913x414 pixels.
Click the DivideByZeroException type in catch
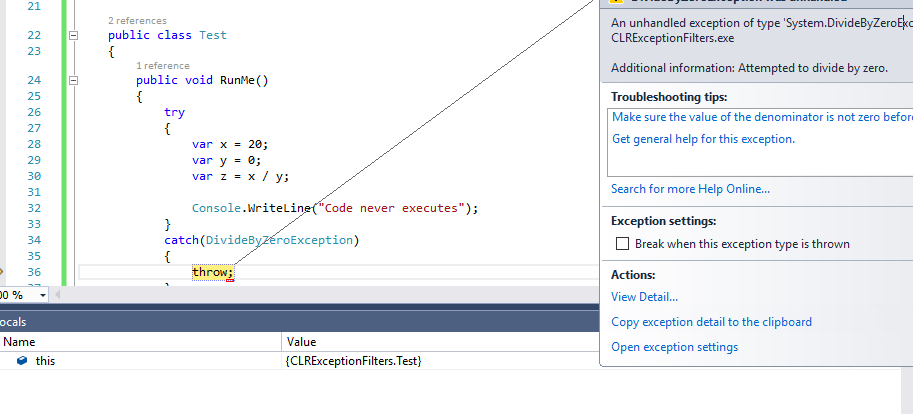click(279, 240)
